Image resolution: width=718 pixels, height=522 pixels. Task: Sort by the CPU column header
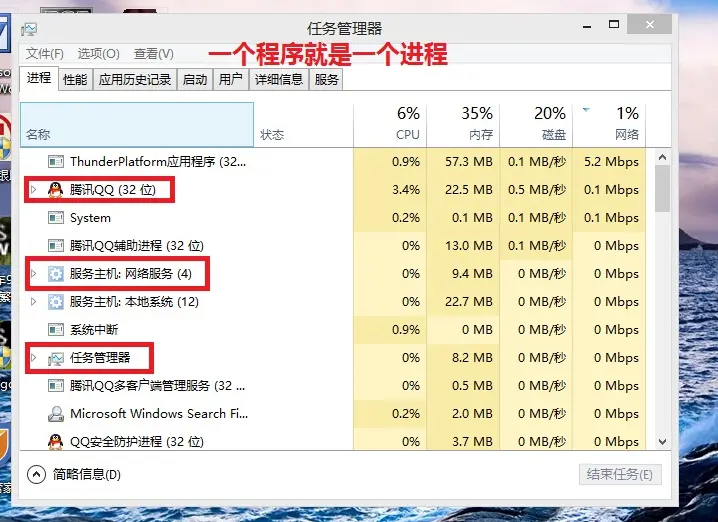390,125
